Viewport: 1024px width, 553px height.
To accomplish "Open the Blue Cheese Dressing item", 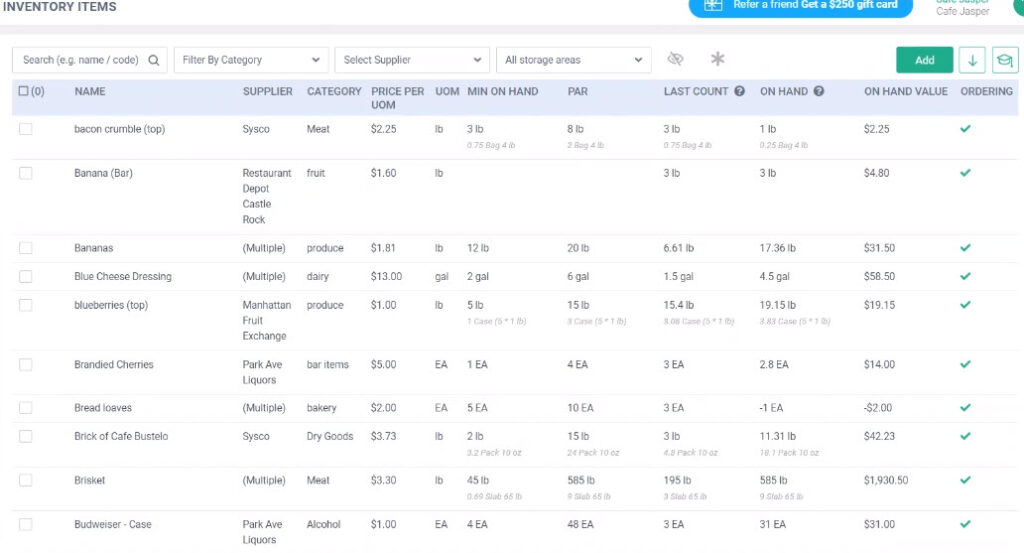I will pyautogui.click(x=123, y=276).
